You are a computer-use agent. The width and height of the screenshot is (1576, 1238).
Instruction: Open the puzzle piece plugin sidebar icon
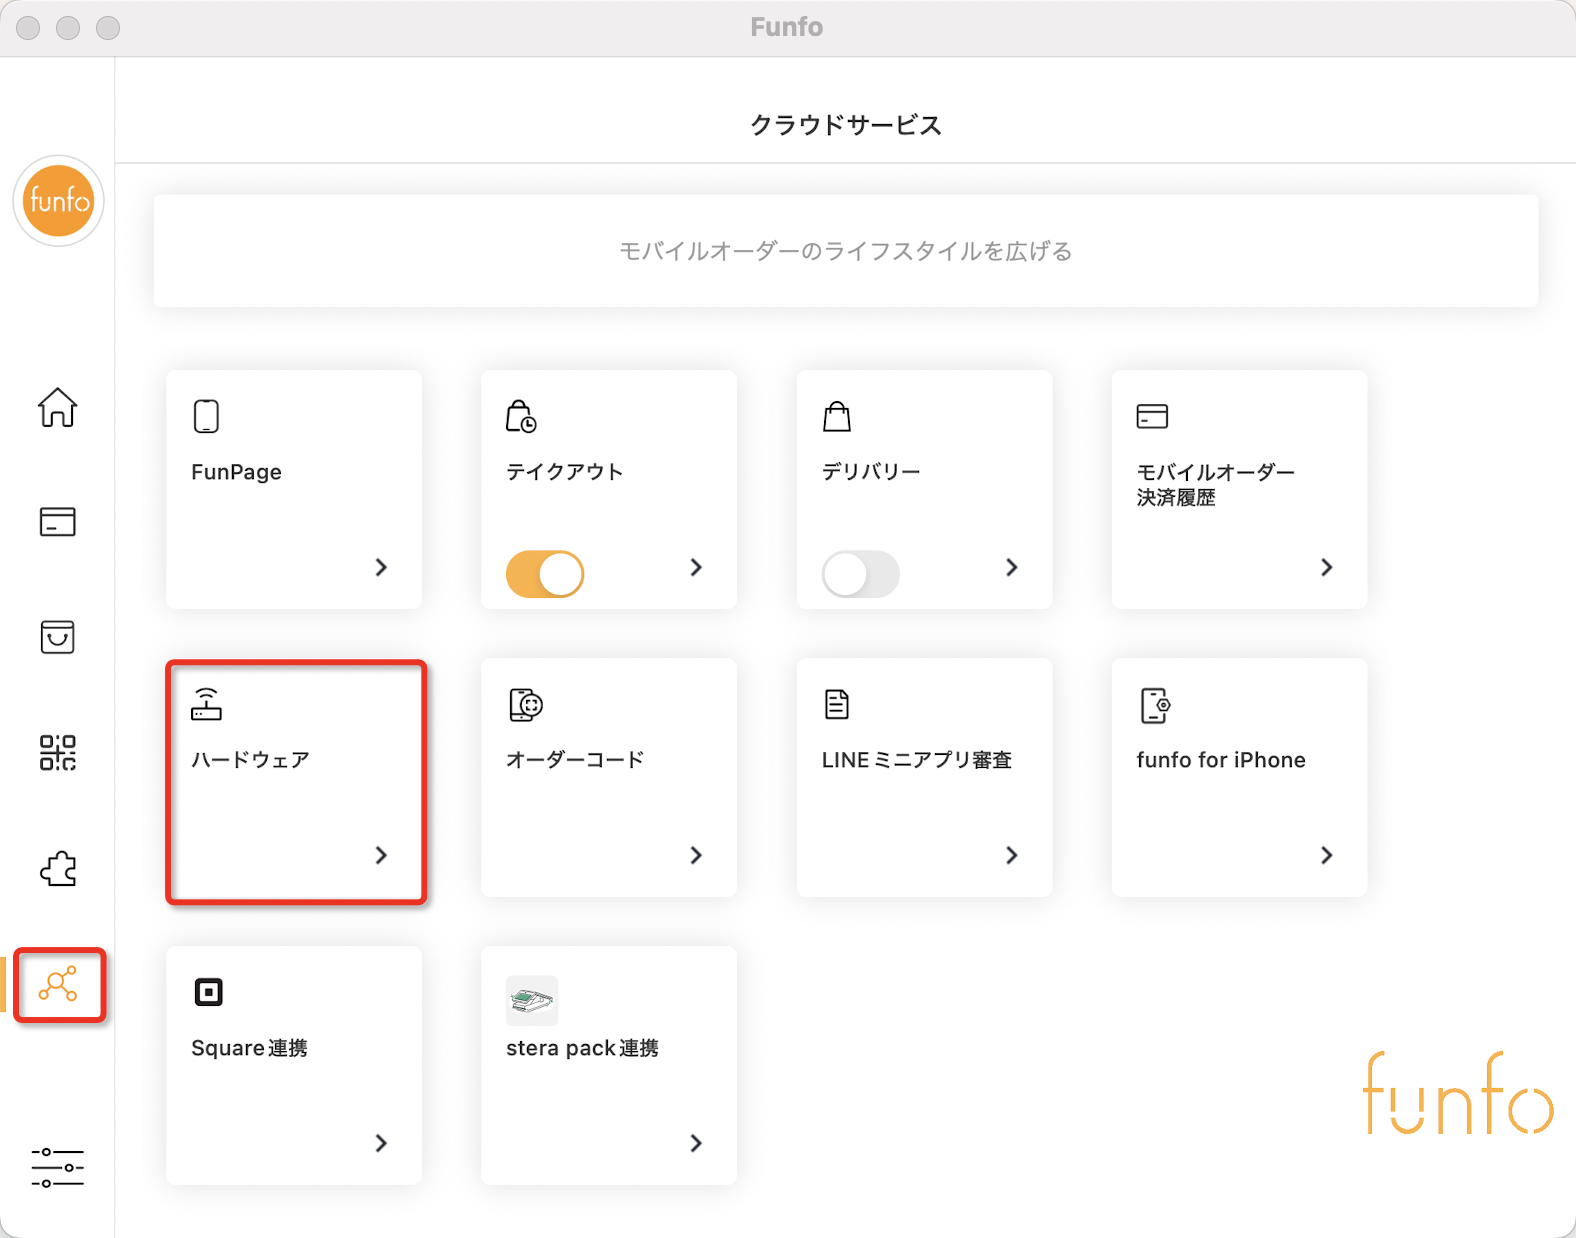click(58, 869)
